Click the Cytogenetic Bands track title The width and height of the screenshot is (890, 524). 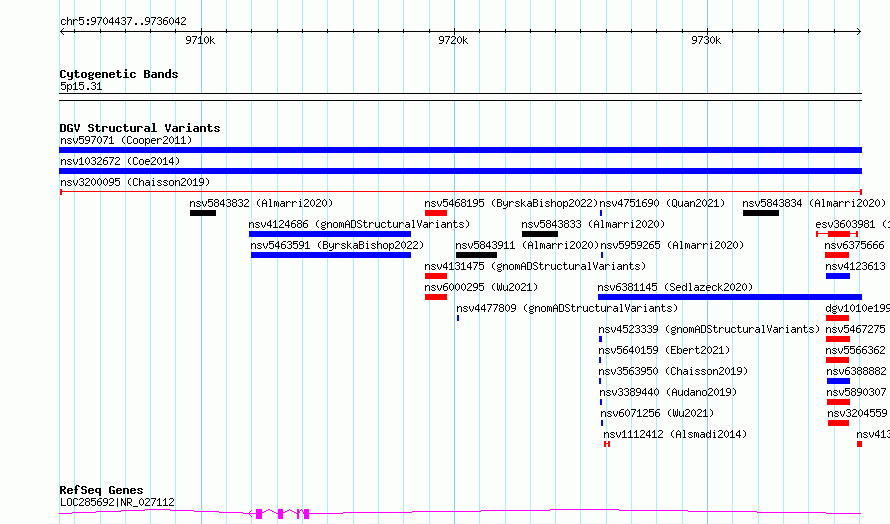point(119,74)
